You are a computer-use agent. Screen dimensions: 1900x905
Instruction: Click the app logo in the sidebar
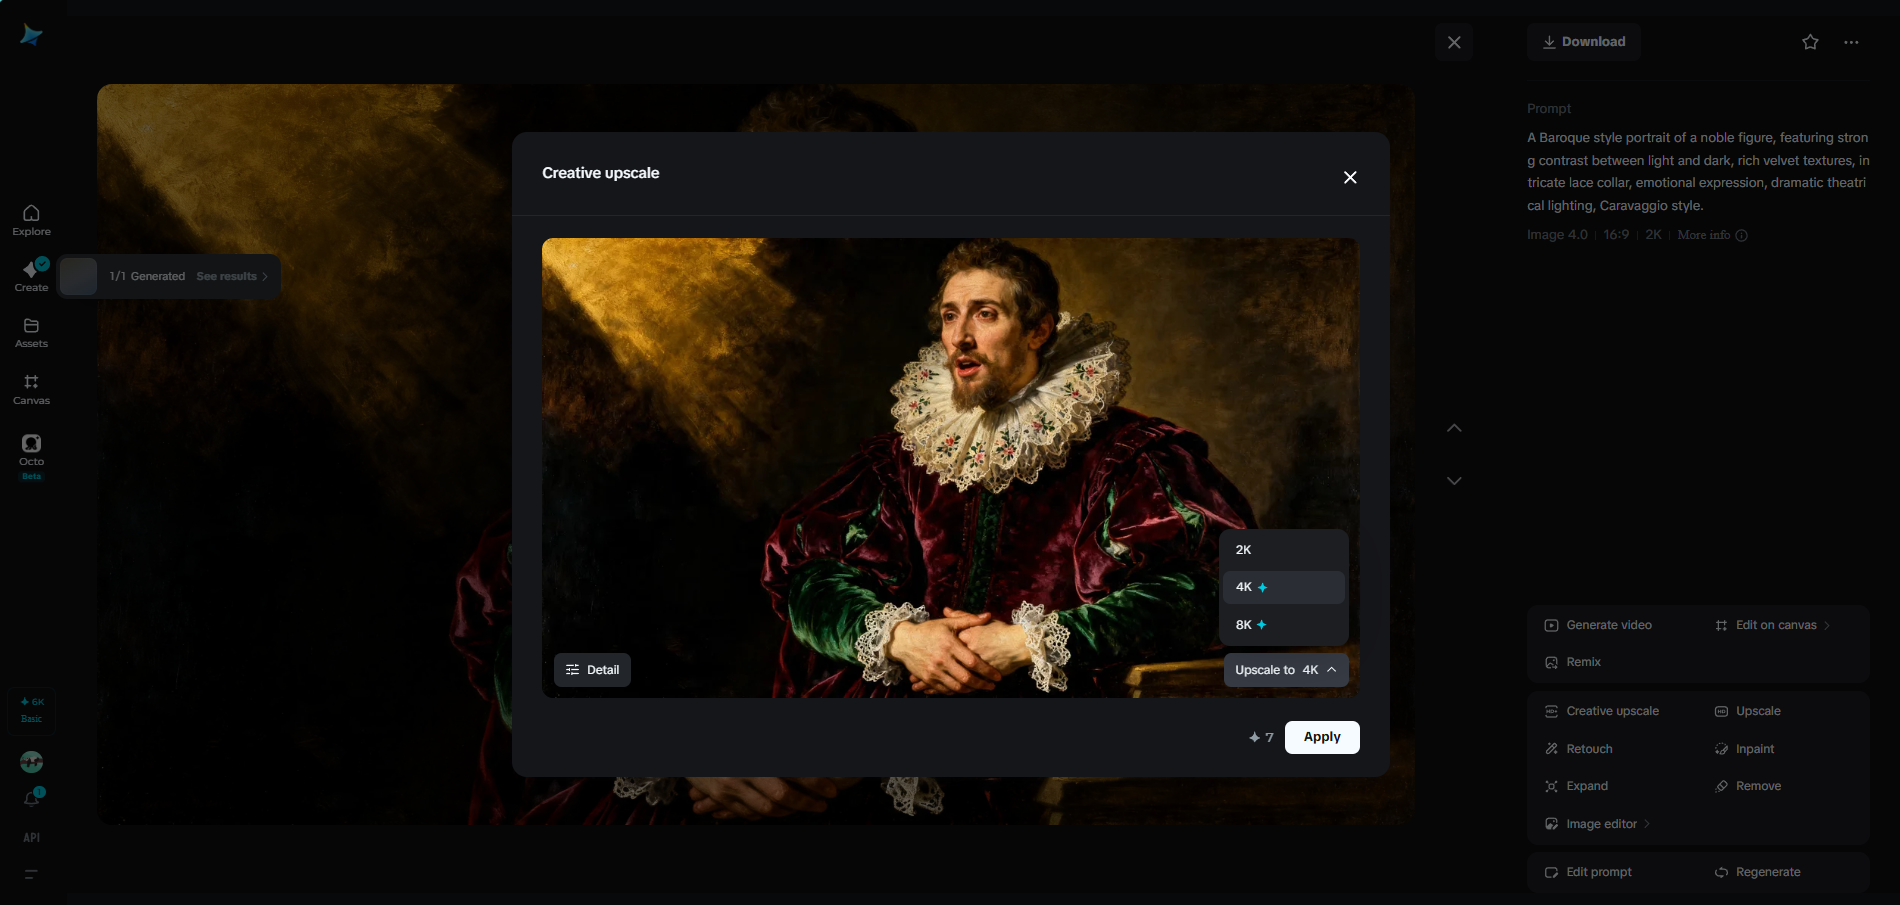[31, 36]
